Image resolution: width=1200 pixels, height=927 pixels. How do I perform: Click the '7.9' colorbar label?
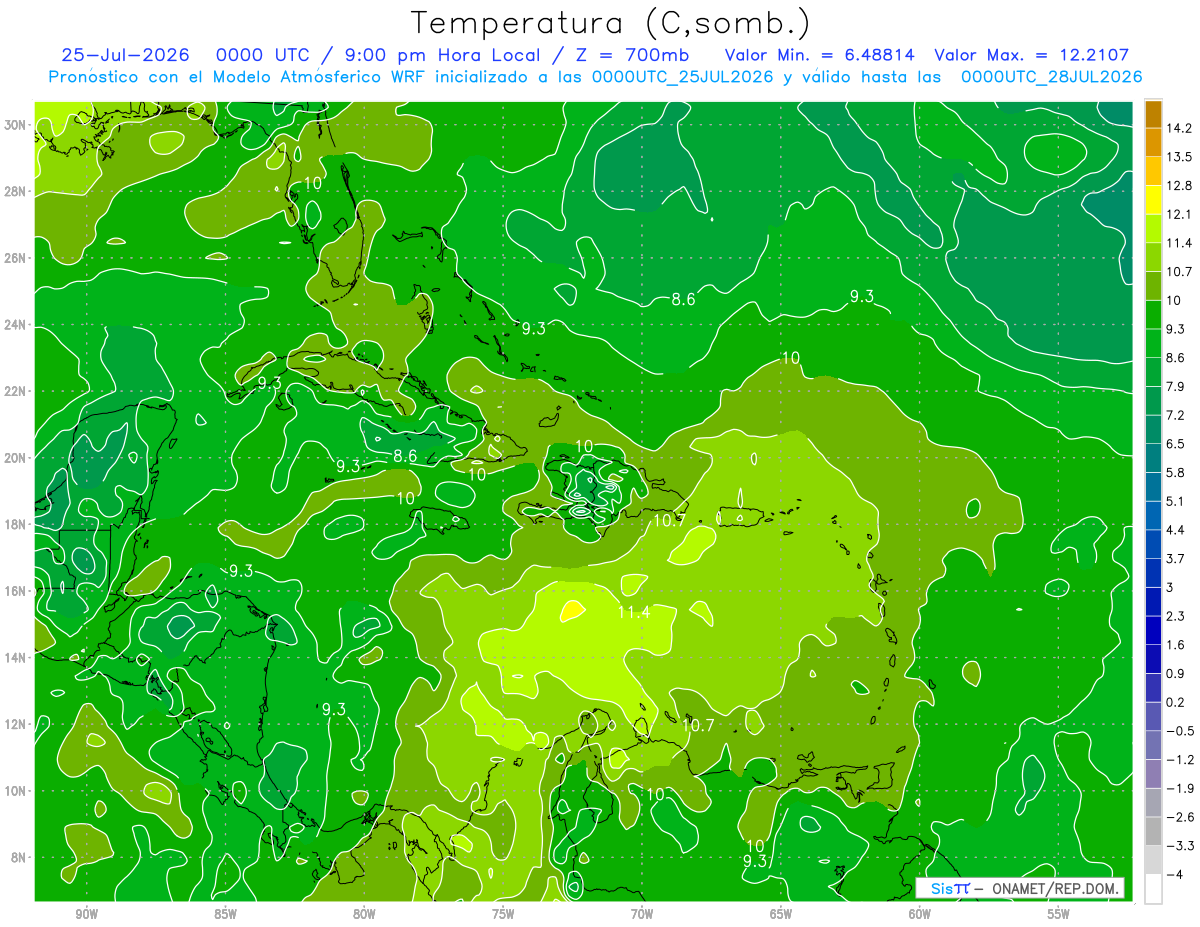(1176, 386)
